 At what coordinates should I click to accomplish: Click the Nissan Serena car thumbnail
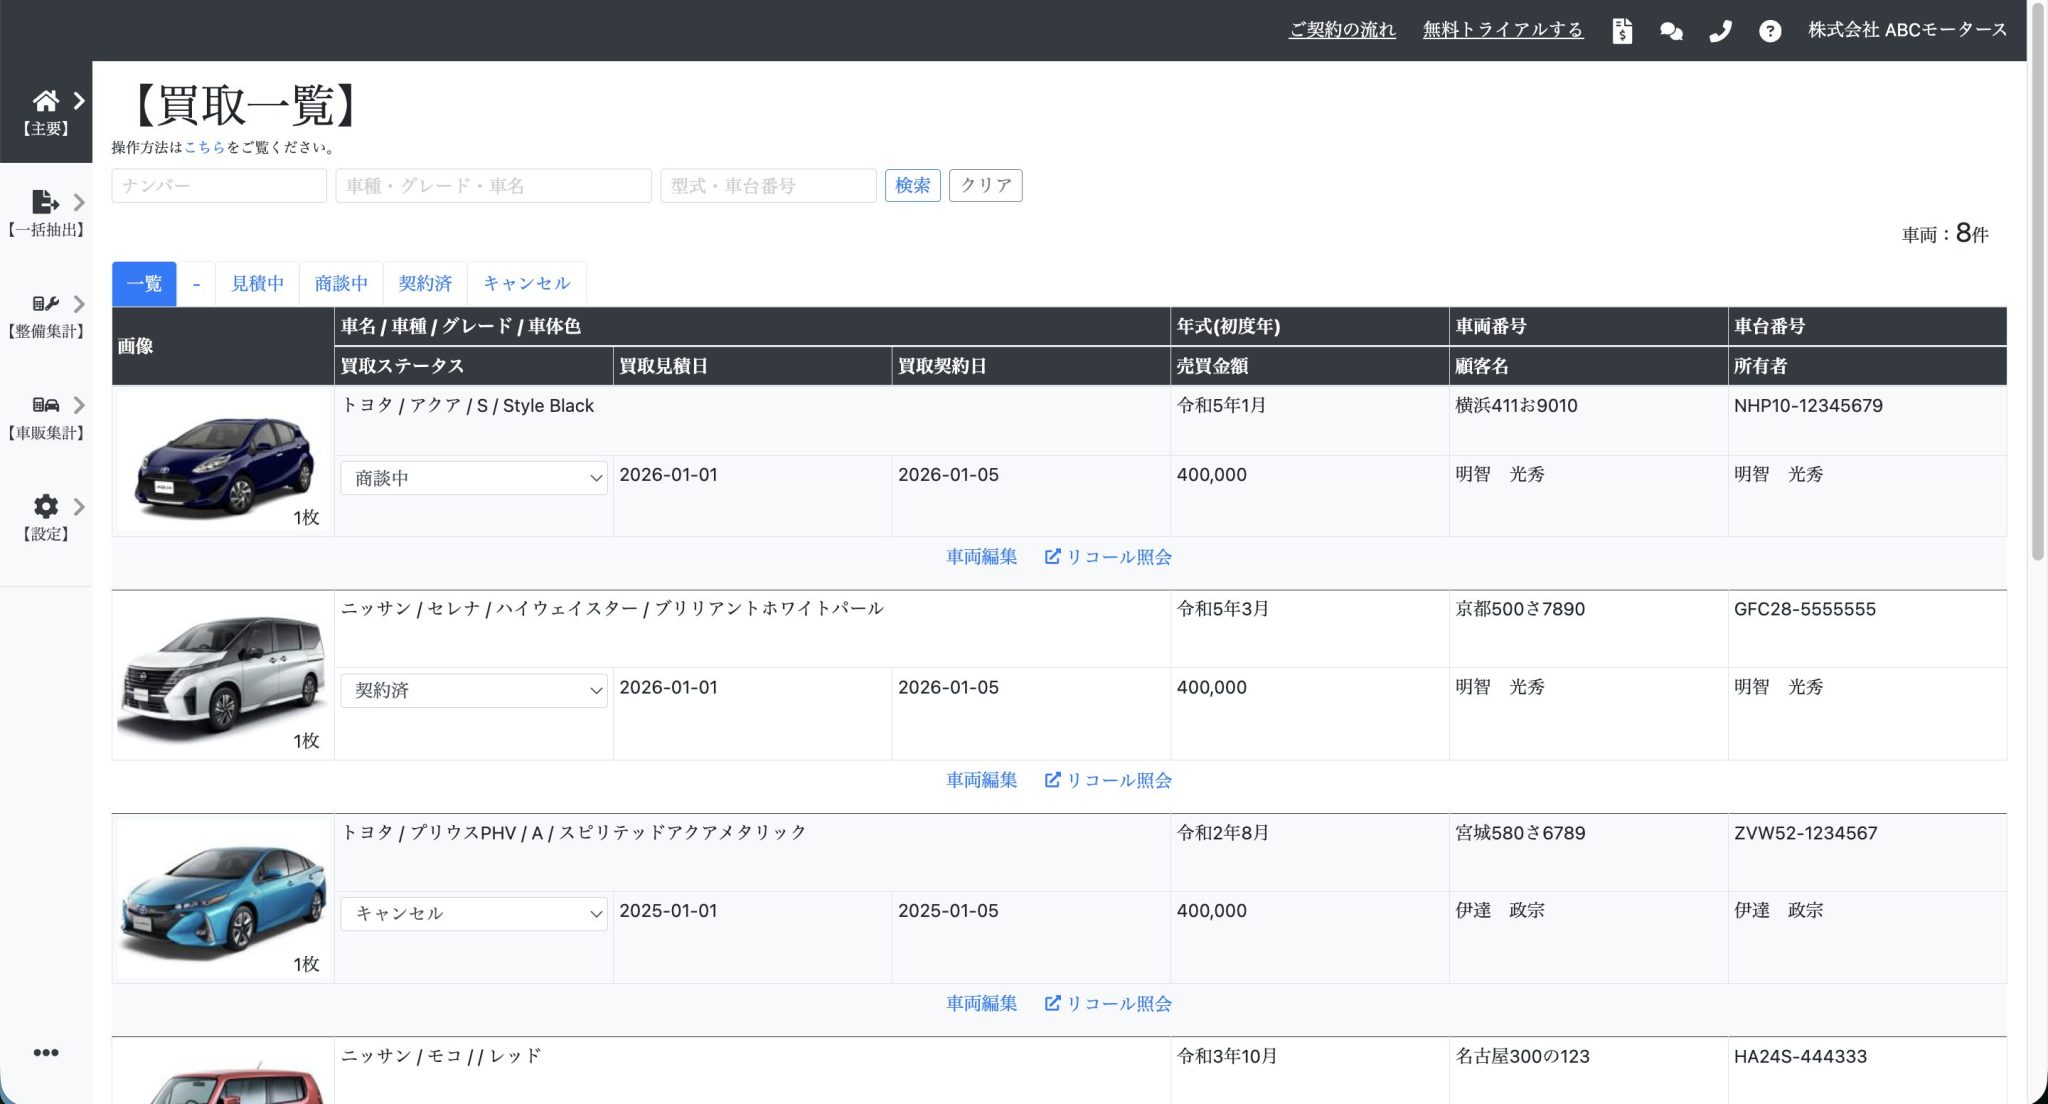222,675
